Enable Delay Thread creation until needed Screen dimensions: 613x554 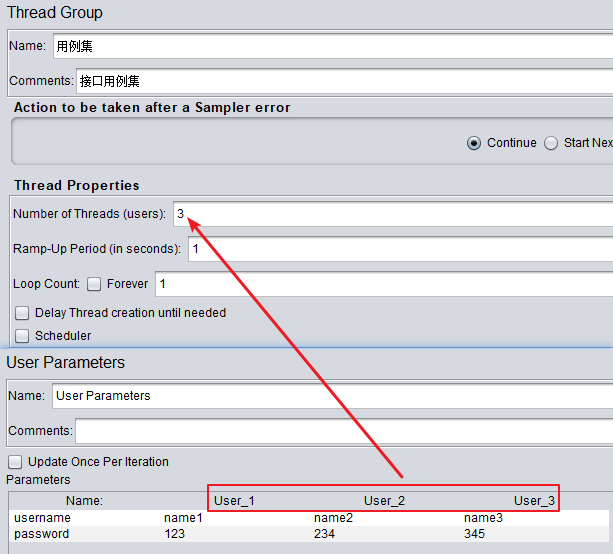click(22, 313)
